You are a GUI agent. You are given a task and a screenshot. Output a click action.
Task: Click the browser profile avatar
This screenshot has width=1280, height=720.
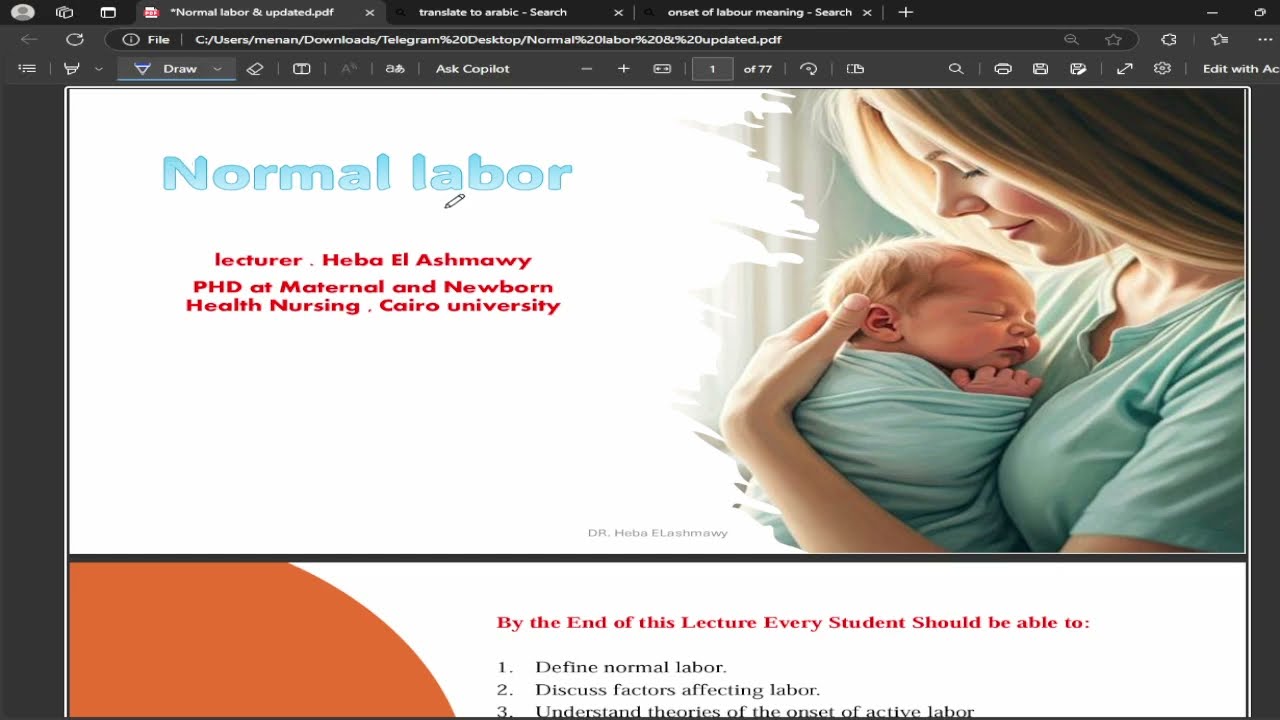[x=22, y=12]
